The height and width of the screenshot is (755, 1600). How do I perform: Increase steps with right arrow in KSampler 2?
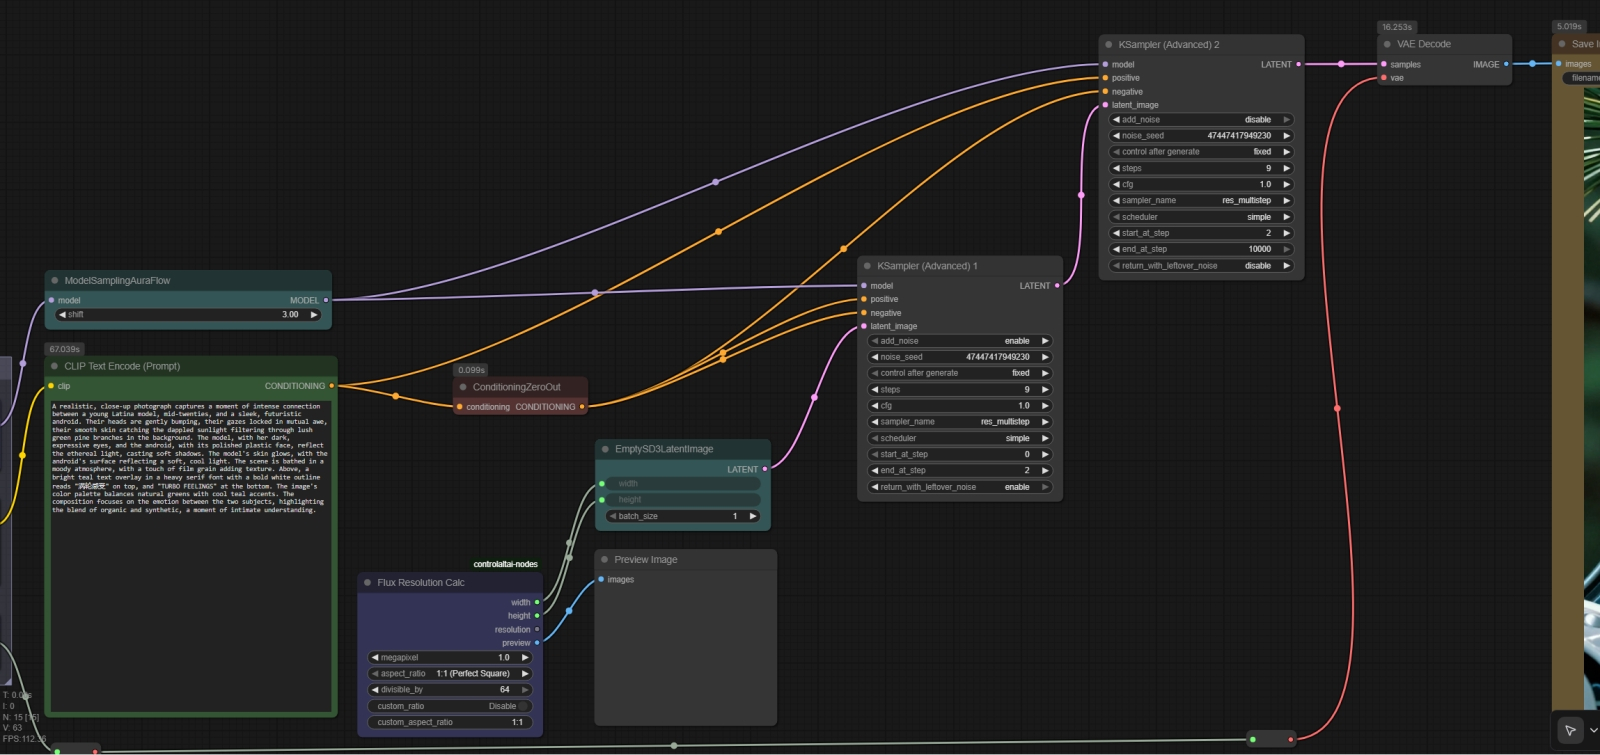1287,168
